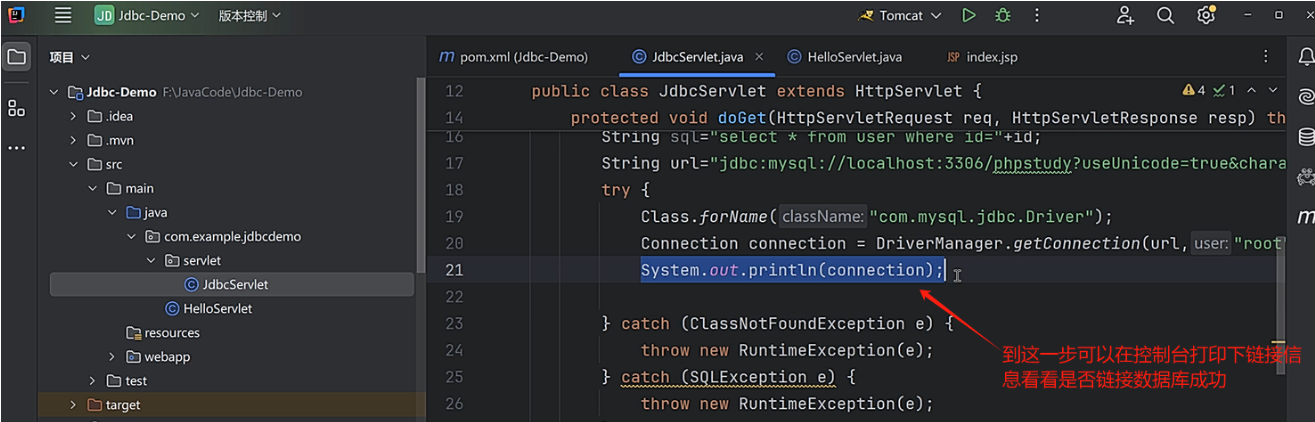
Task: Open the sidebar tool icon below Database
Action: point(1306,178)
